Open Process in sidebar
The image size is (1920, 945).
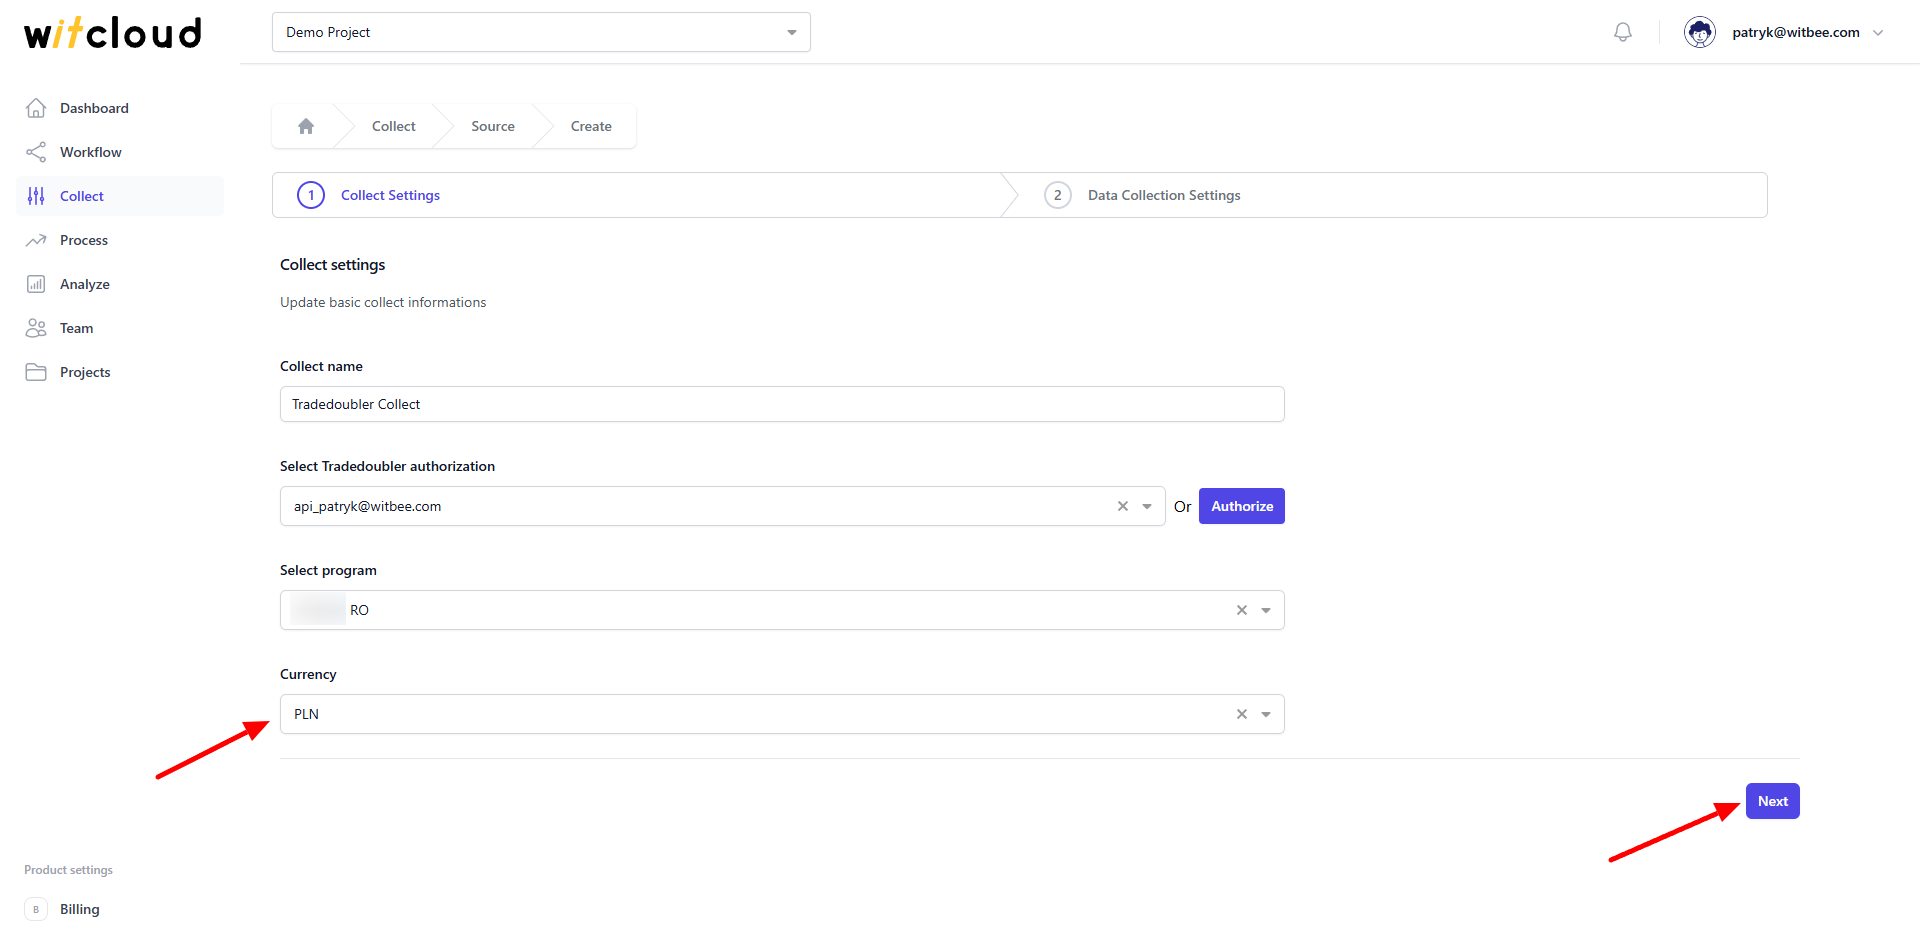pyautogui.click(x=120, y=240)
